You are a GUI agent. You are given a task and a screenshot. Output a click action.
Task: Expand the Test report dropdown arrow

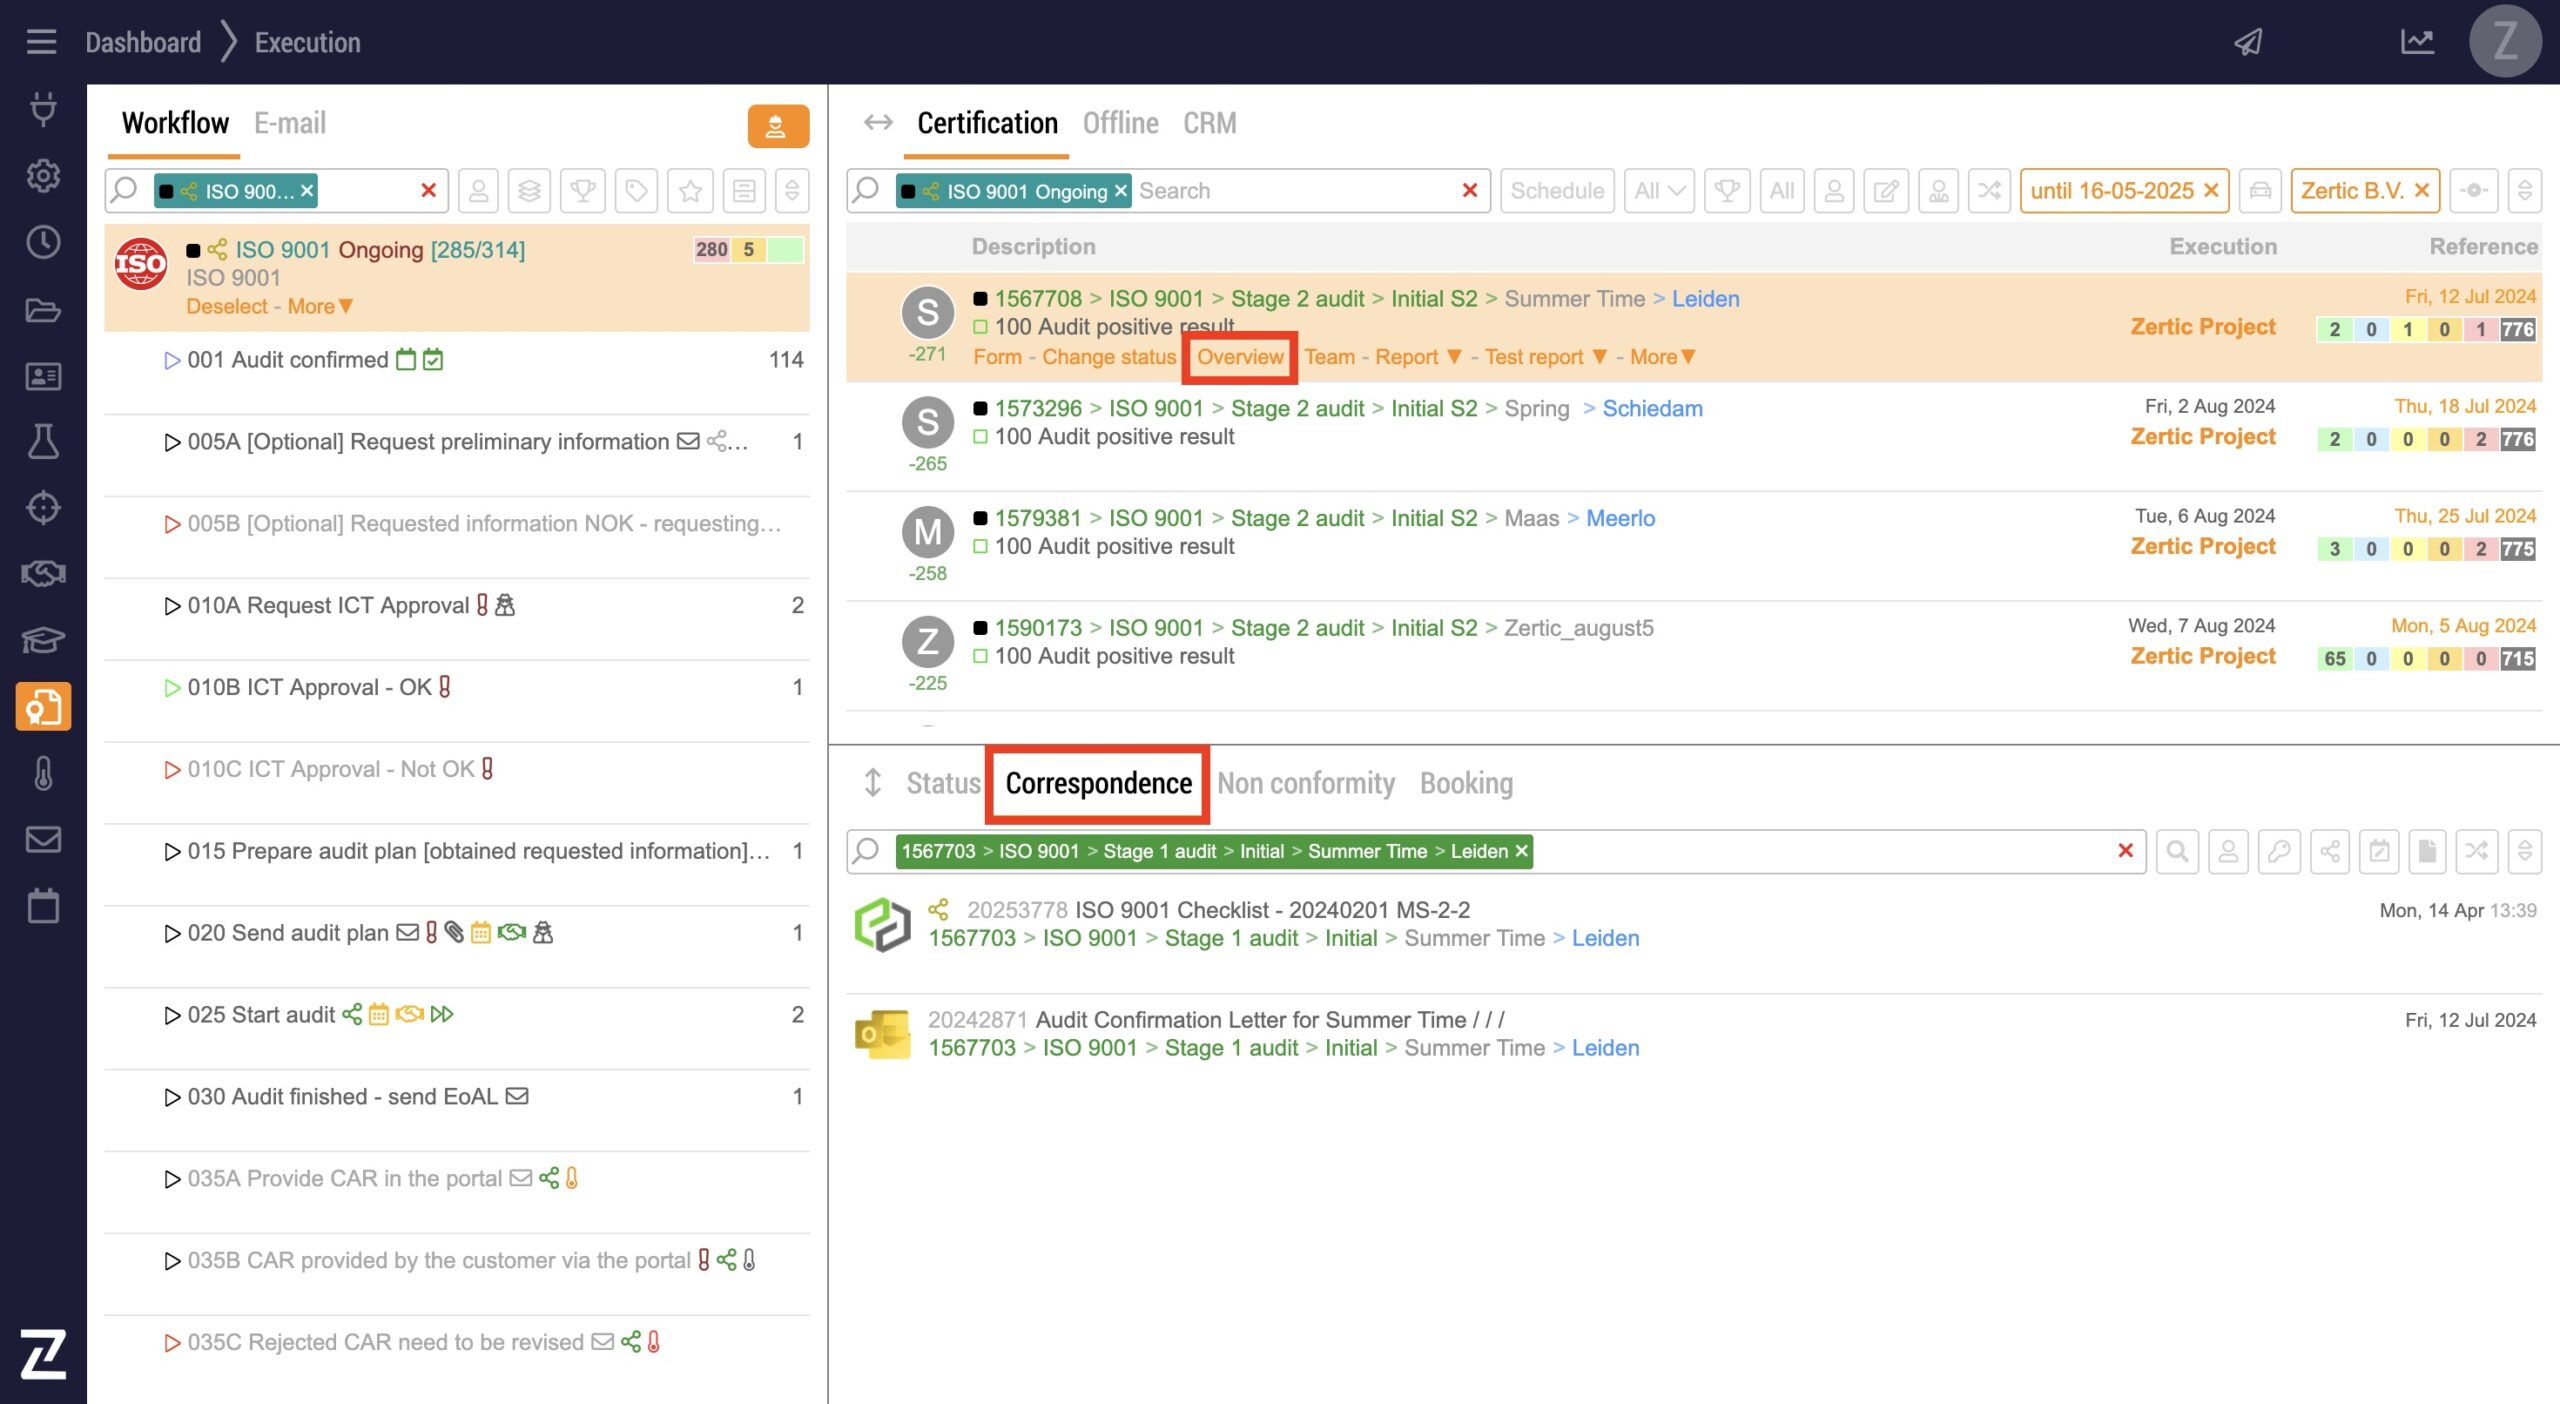(1599, 357)
